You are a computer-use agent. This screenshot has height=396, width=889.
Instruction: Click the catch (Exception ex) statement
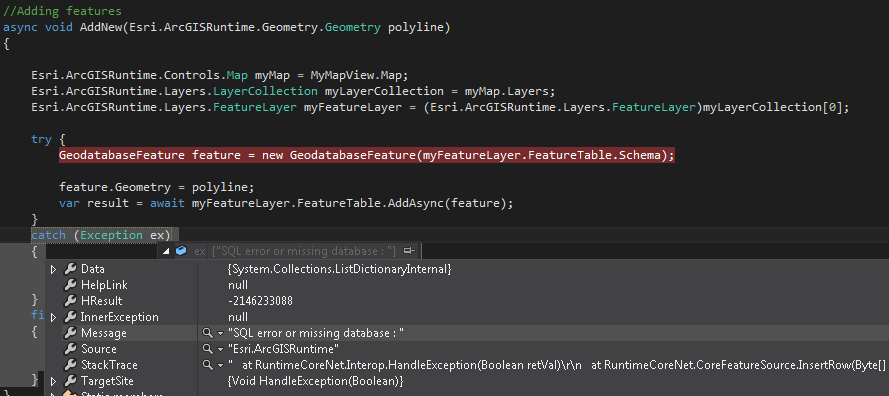101,235
